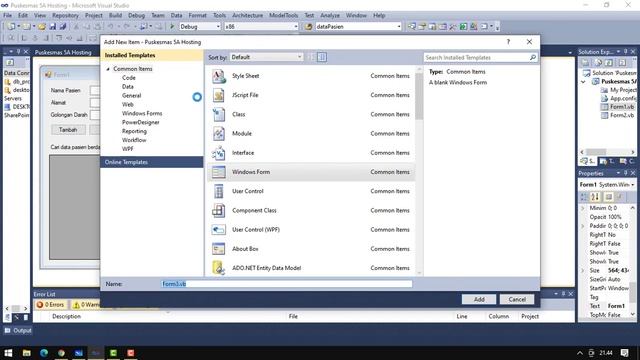Click the 0 Errors filter in Error List
The width and height of the screenshot is (640, 360).
(51, 304)
